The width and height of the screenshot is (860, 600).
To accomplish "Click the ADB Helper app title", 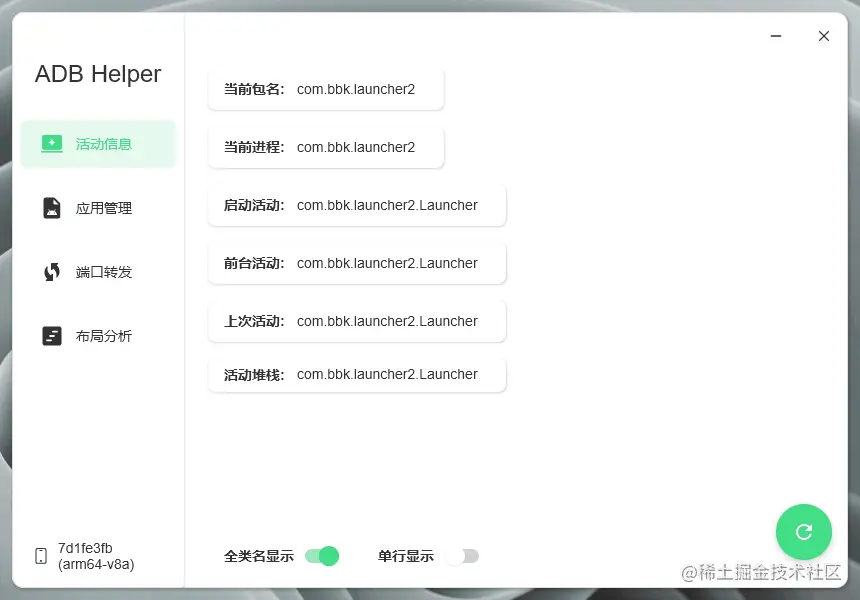I will coord(97,74).
